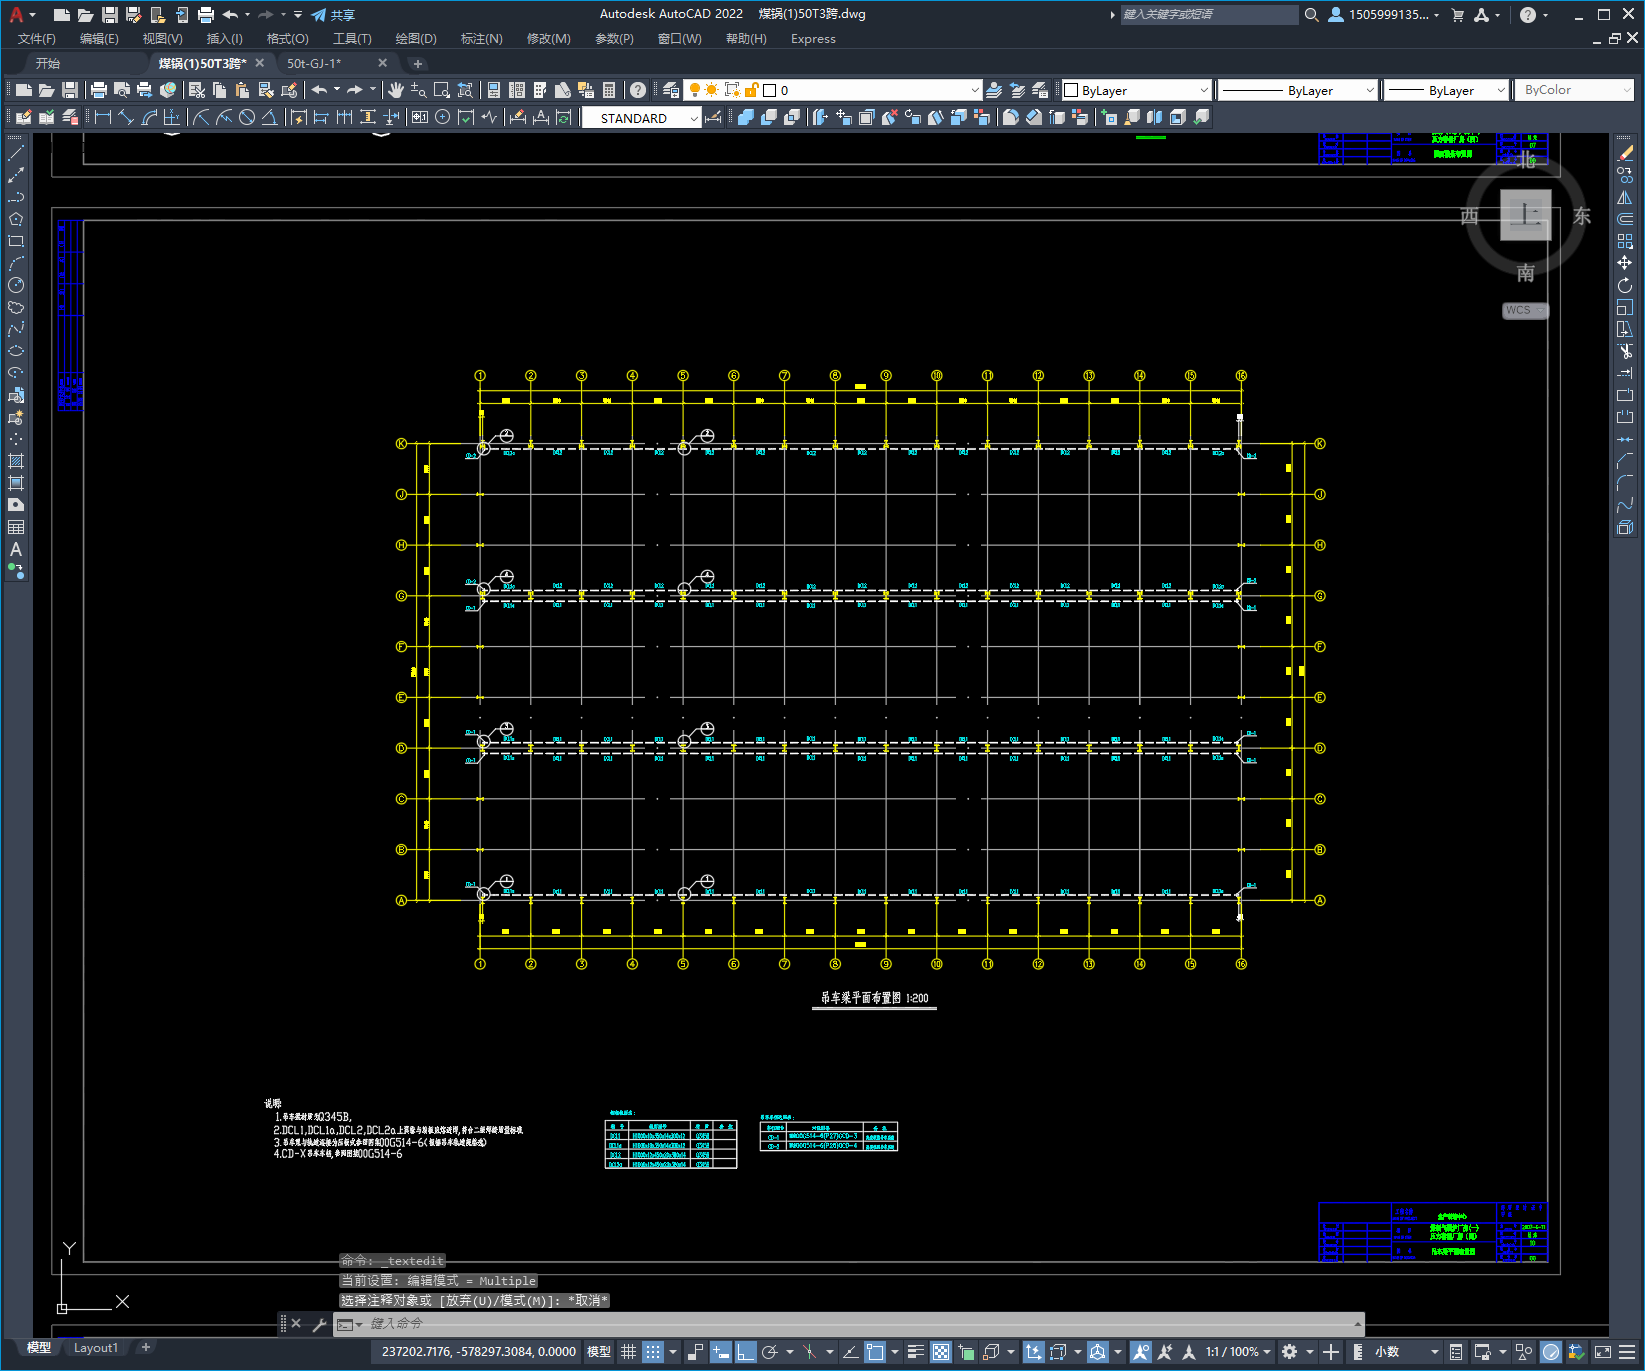Select the Hatch tool
This screenshot has height=1371, width=1645.
pos(16,461)
